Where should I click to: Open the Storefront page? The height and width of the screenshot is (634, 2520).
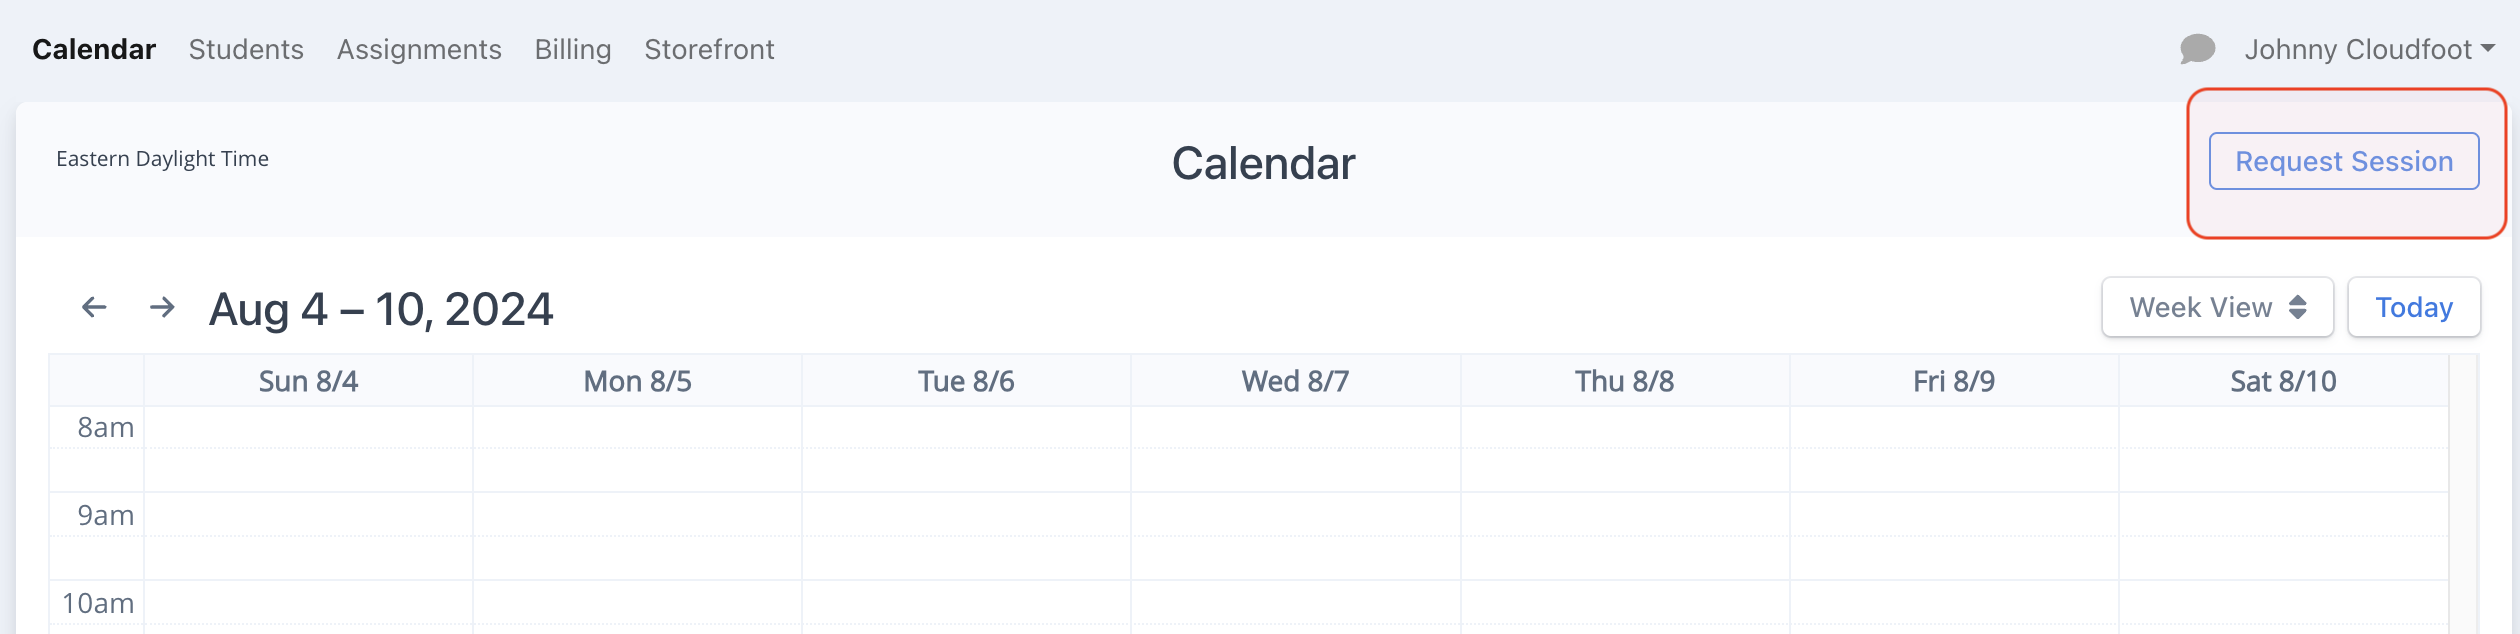point(709,49)
